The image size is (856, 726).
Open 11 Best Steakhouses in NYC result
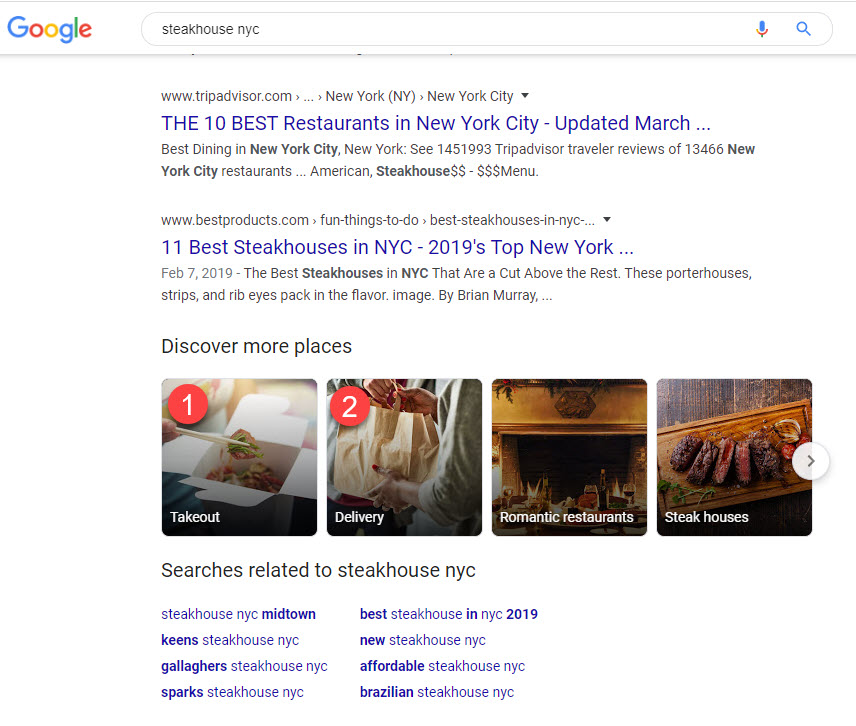pos(397,247)
